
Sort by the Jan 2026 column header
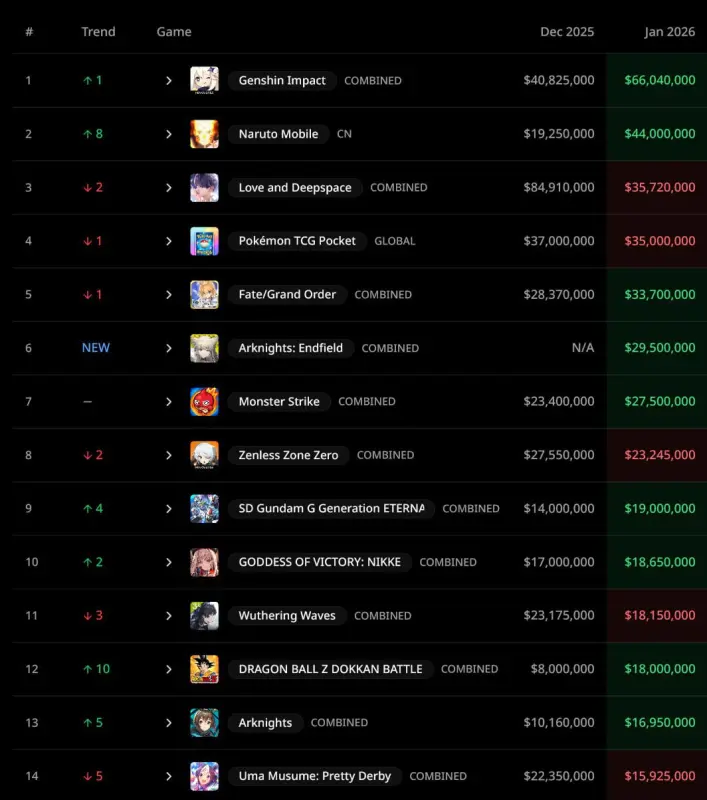pyautogui.click(x=669, y=32)
